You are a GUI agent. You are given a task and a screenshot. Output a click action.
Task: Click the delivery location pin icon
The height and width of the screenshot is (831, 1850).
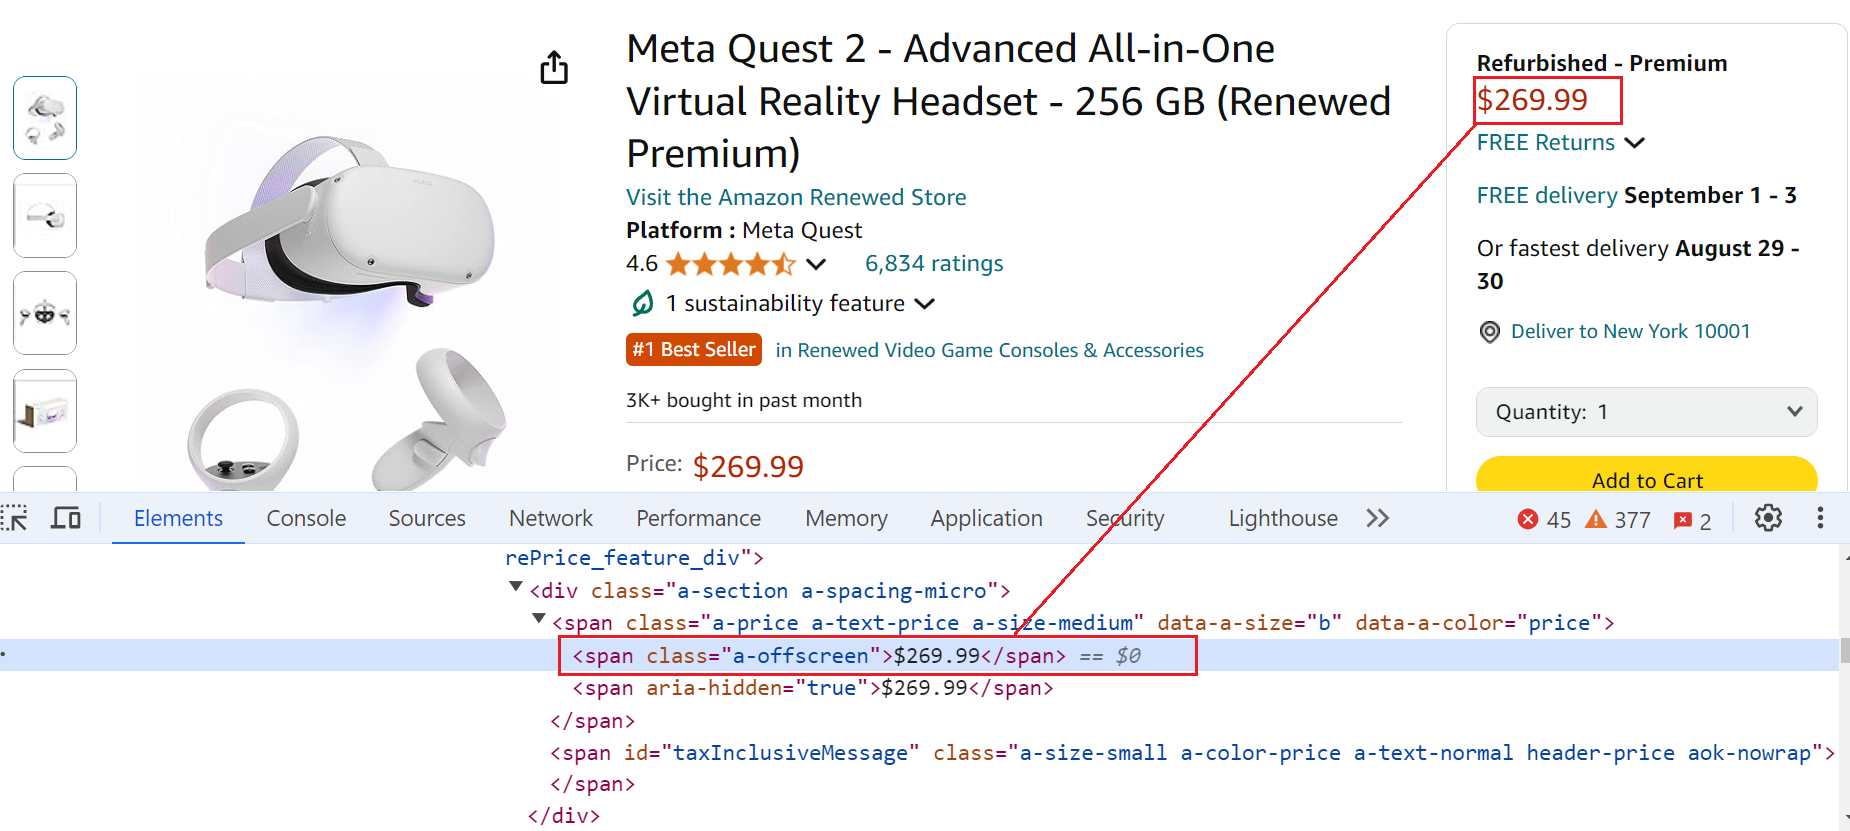click(x=1489, y=332)
